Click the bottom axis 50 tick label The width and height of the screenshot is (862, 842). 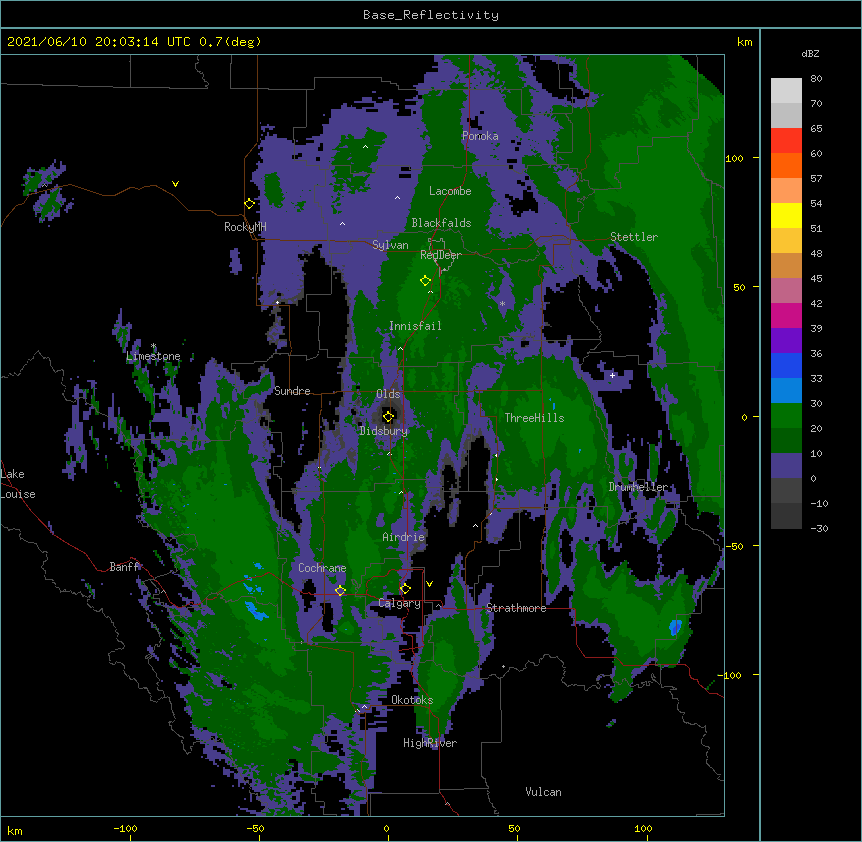(514, 828)
